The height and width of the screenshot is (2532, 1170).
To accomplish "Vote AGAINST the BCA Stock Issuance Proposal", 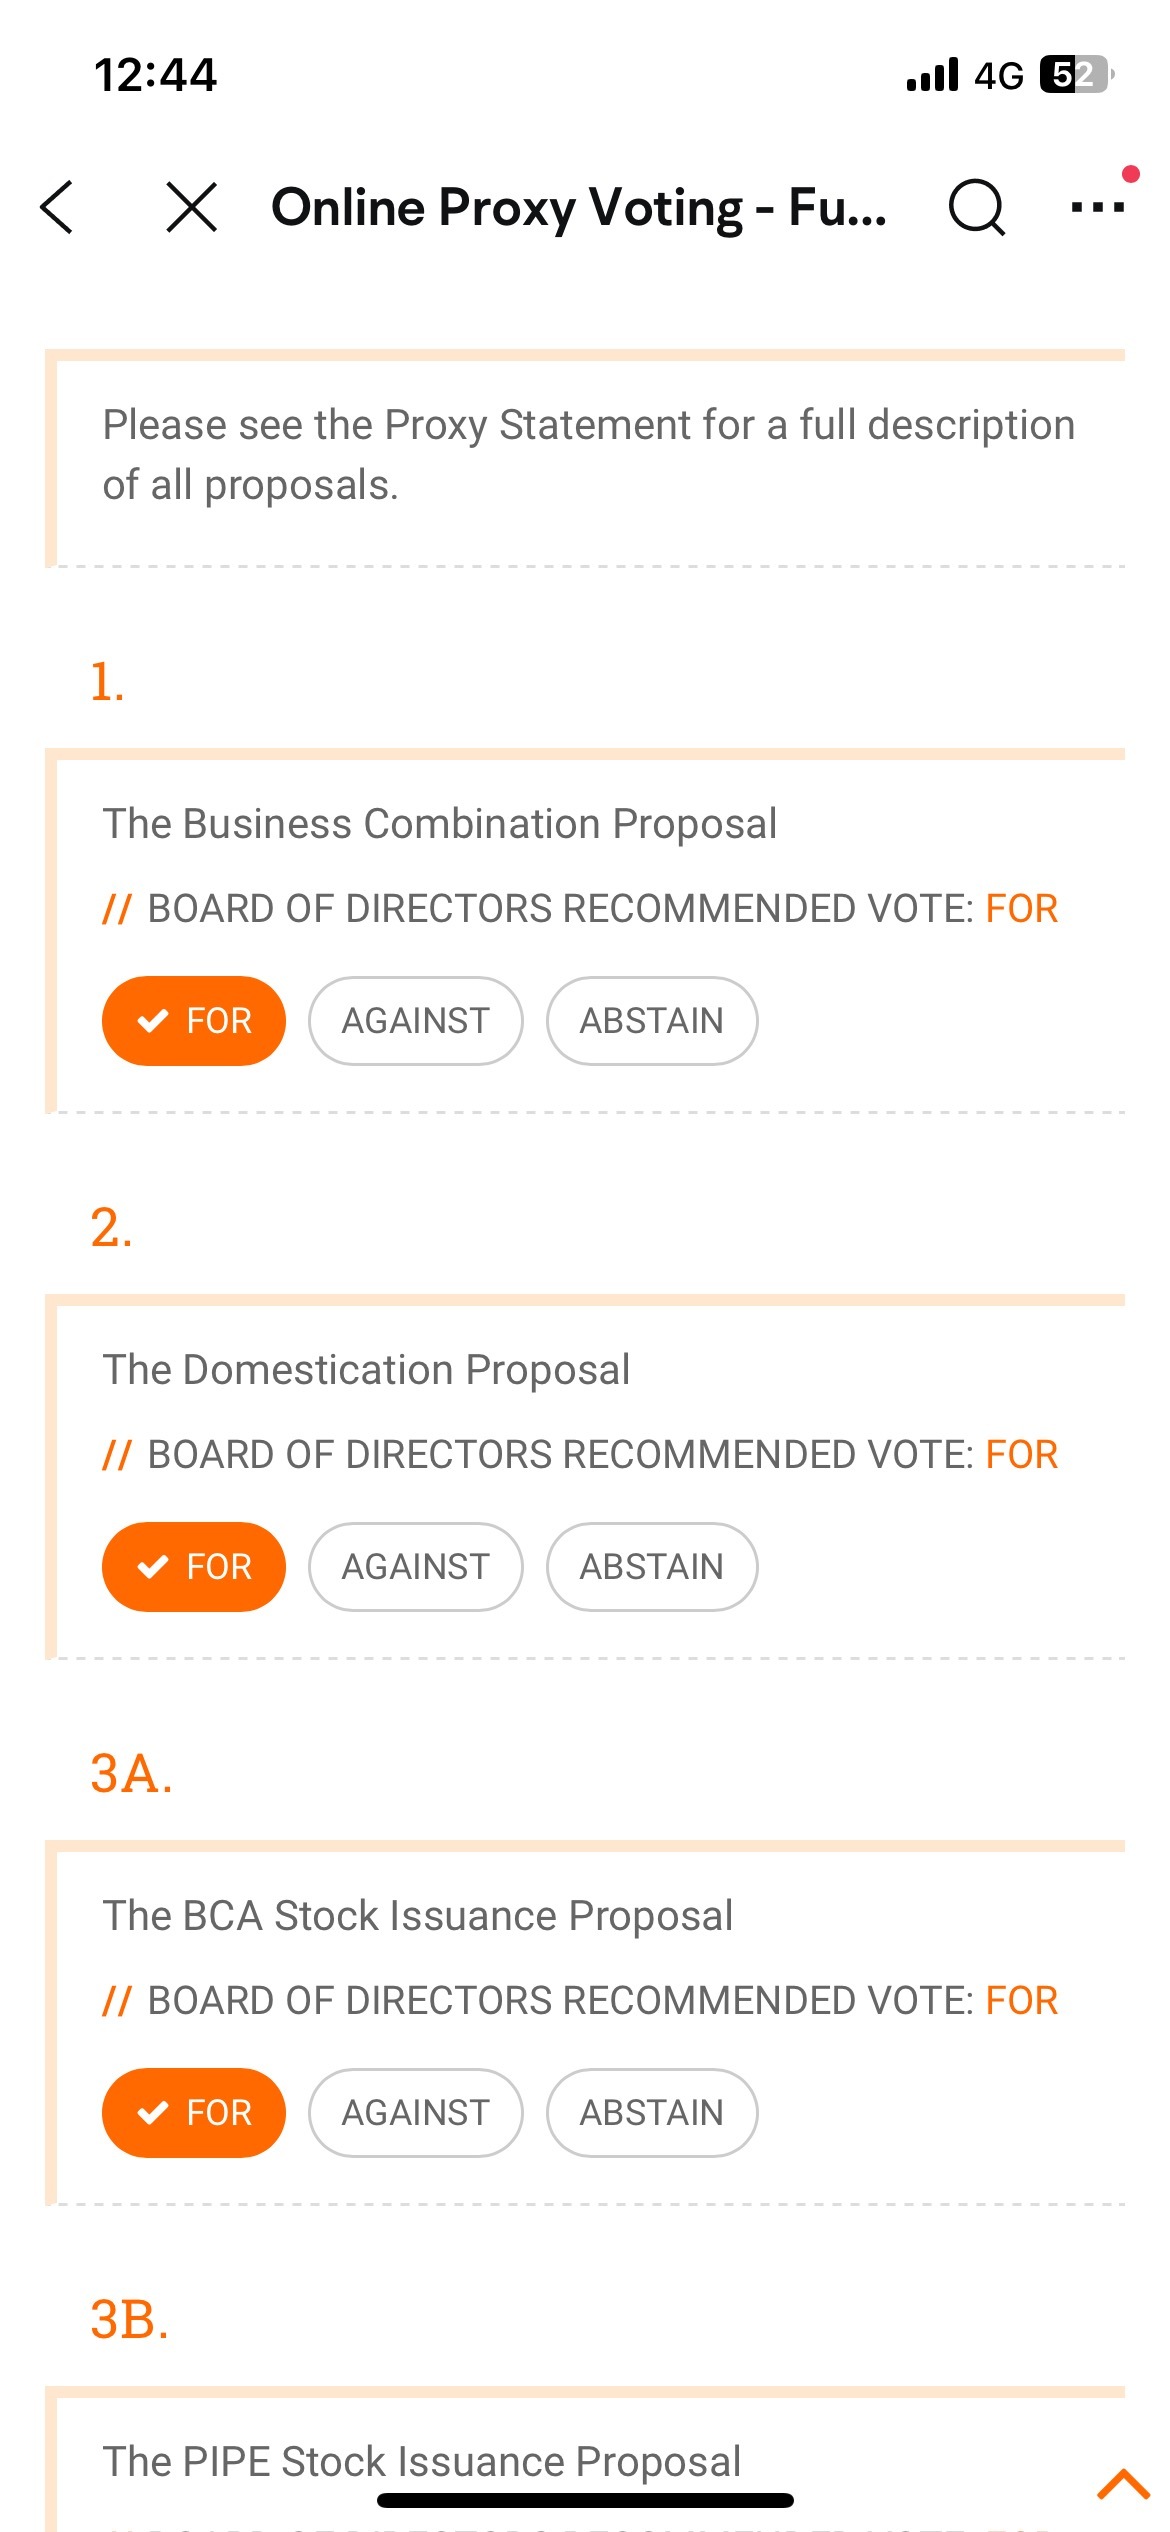I will [415, 2113].
